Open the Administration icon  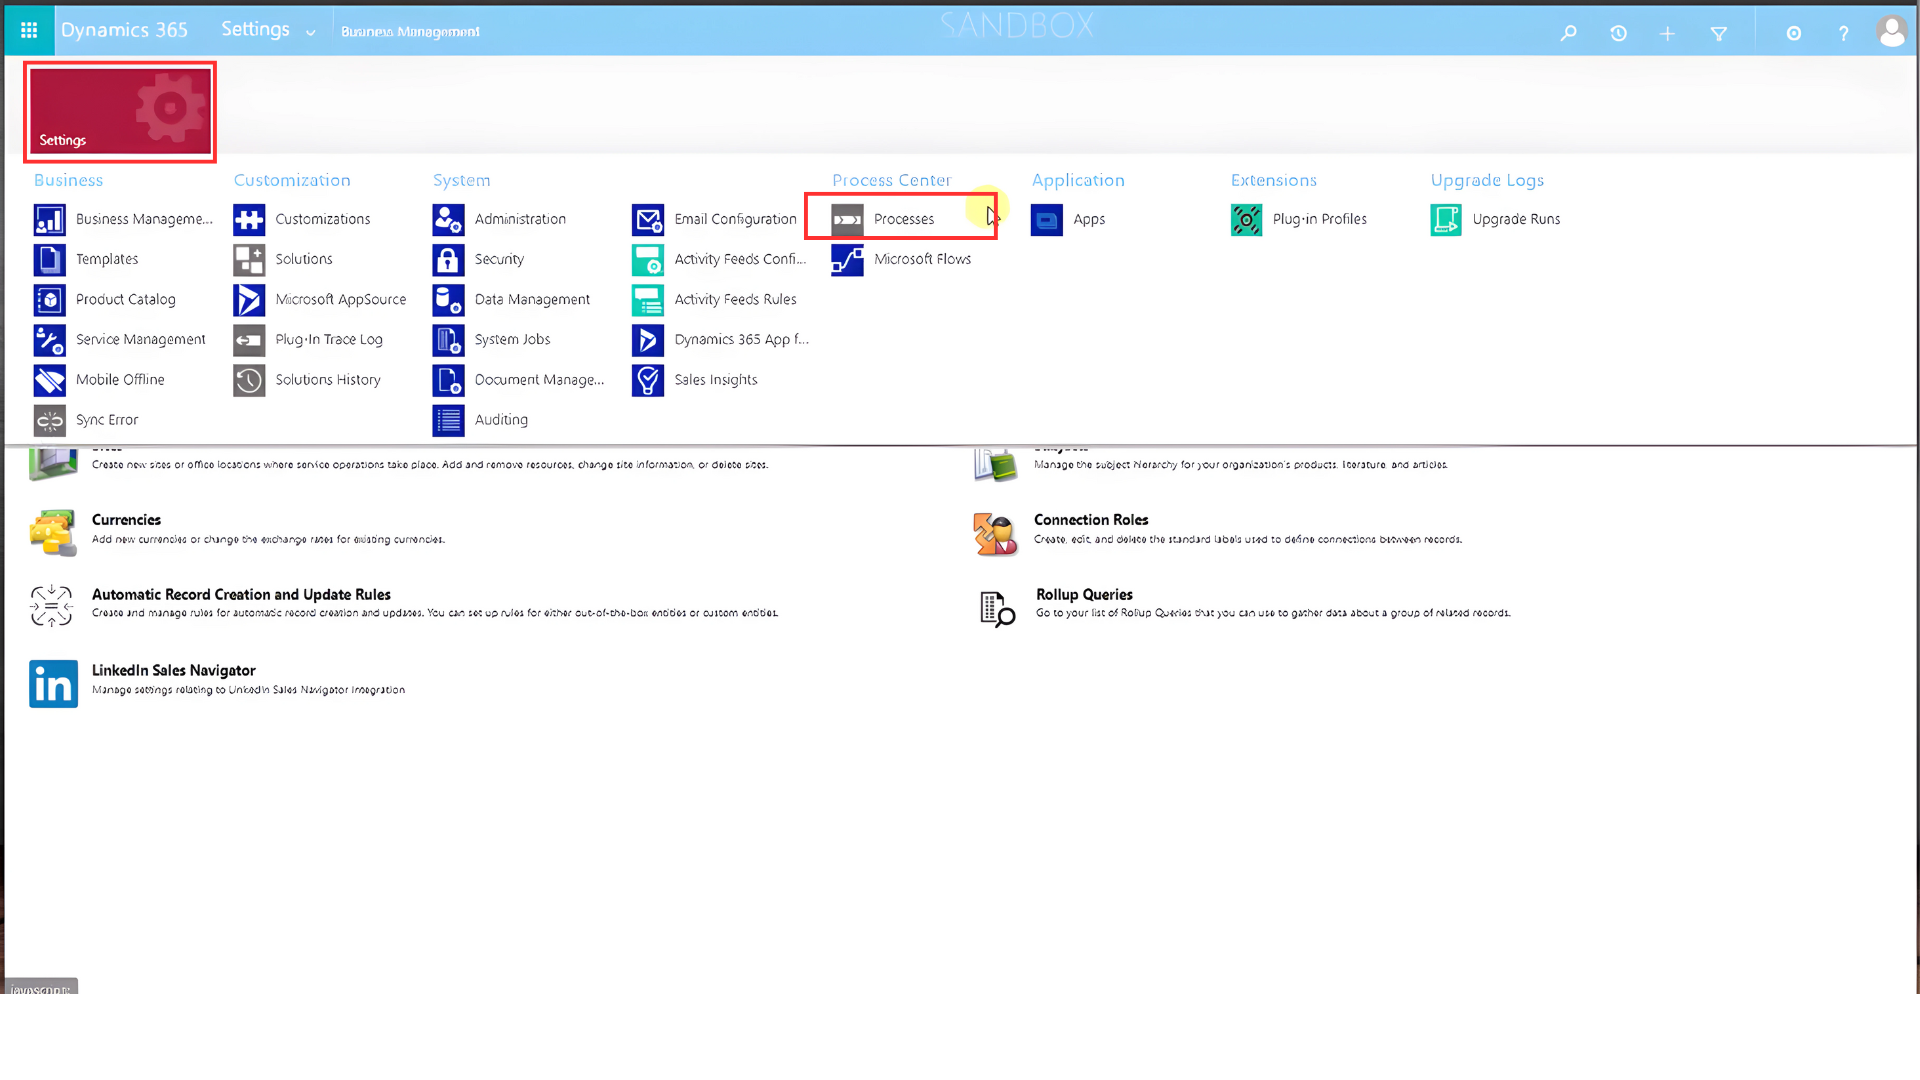pos(448,219)
